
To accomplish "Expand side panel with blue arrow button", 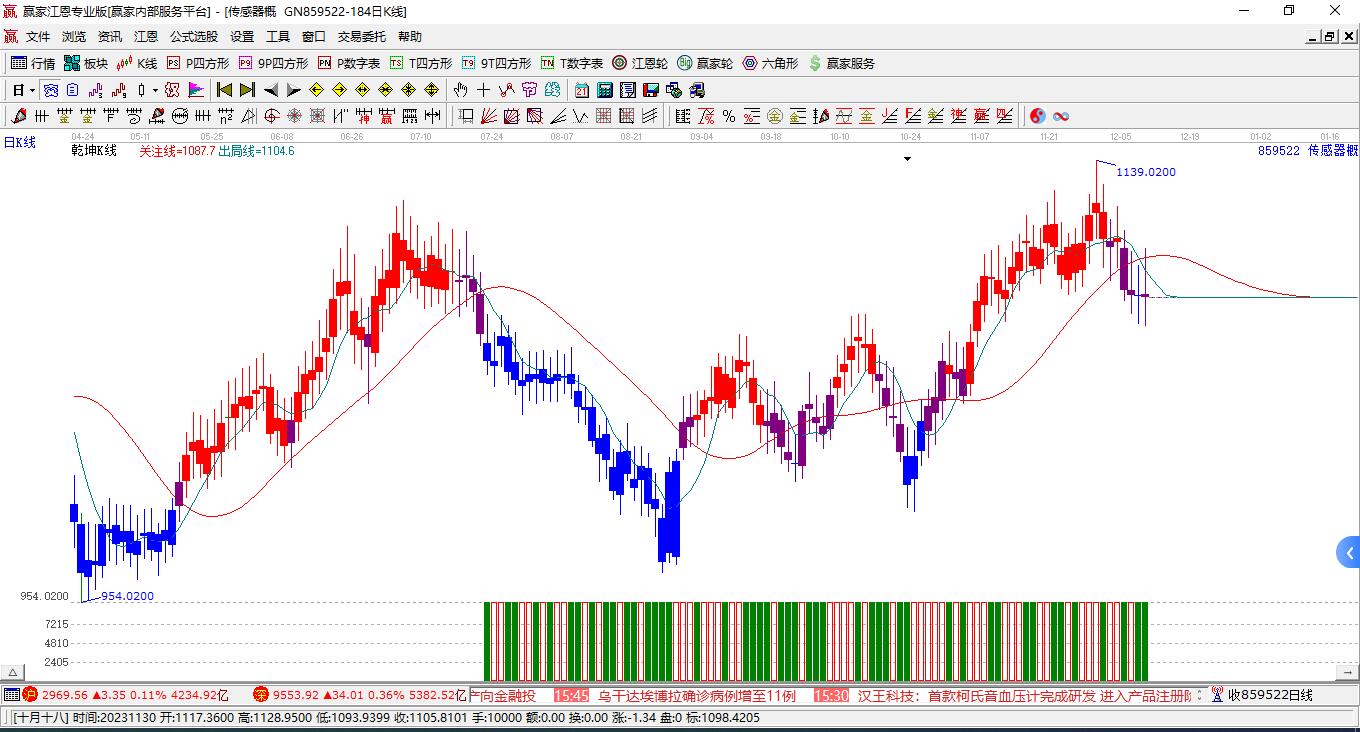I will 1348,552.
